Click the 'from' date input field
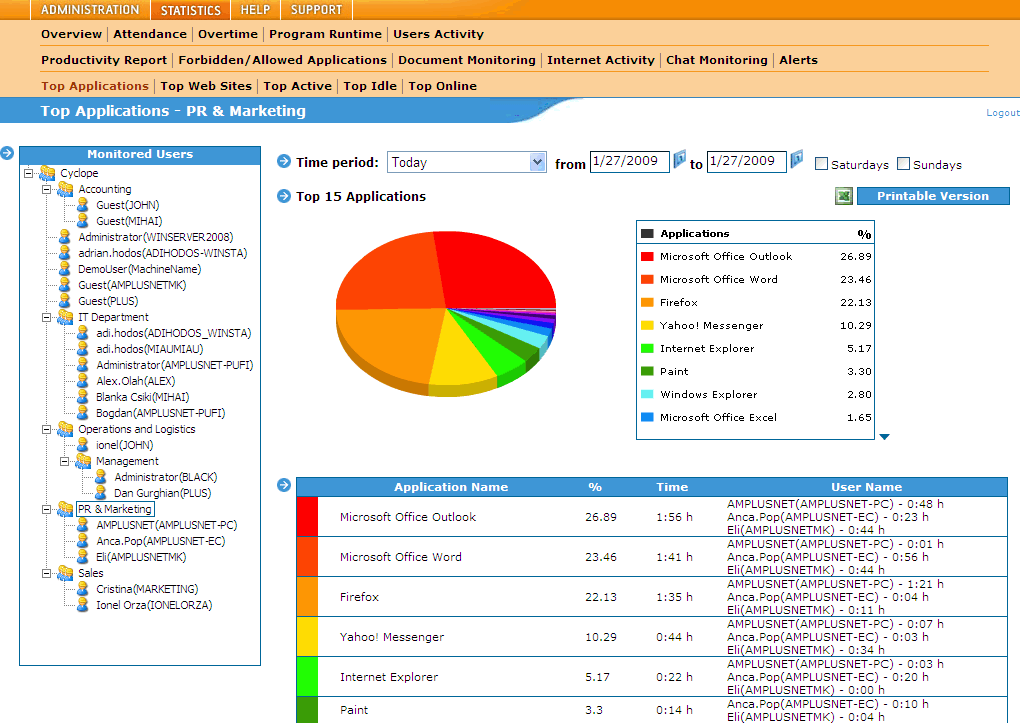1020x723 pixels. pos(630,161)
